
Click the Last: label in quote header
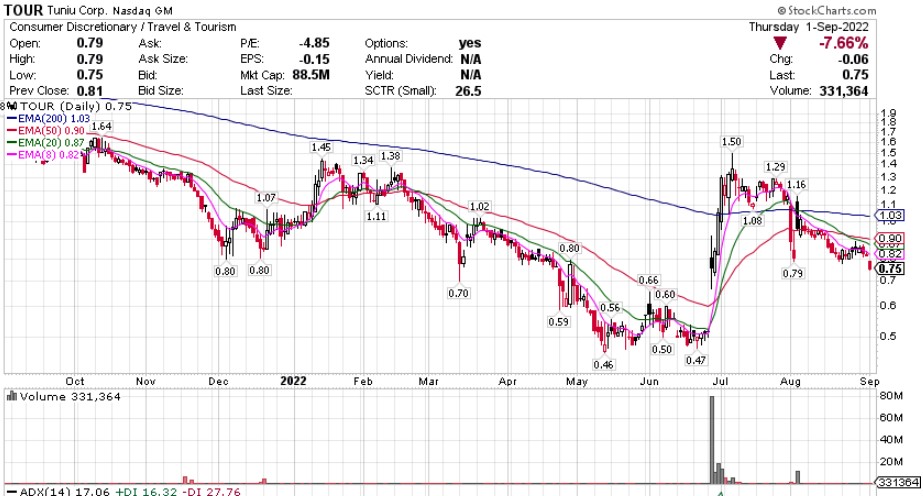[782, 75]
